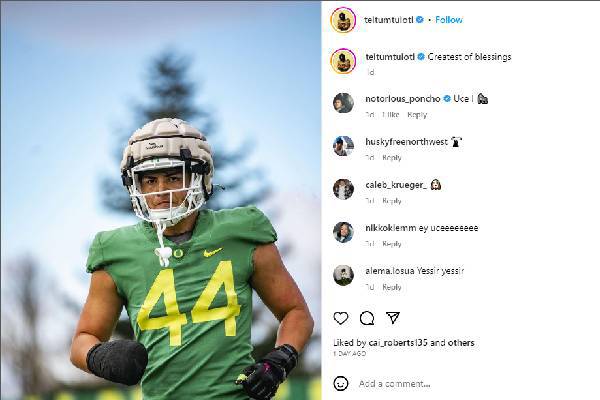This screenshot has width=600, height=400.
Task: Click notorious_poncho's avatar
Action: [343, 103]
